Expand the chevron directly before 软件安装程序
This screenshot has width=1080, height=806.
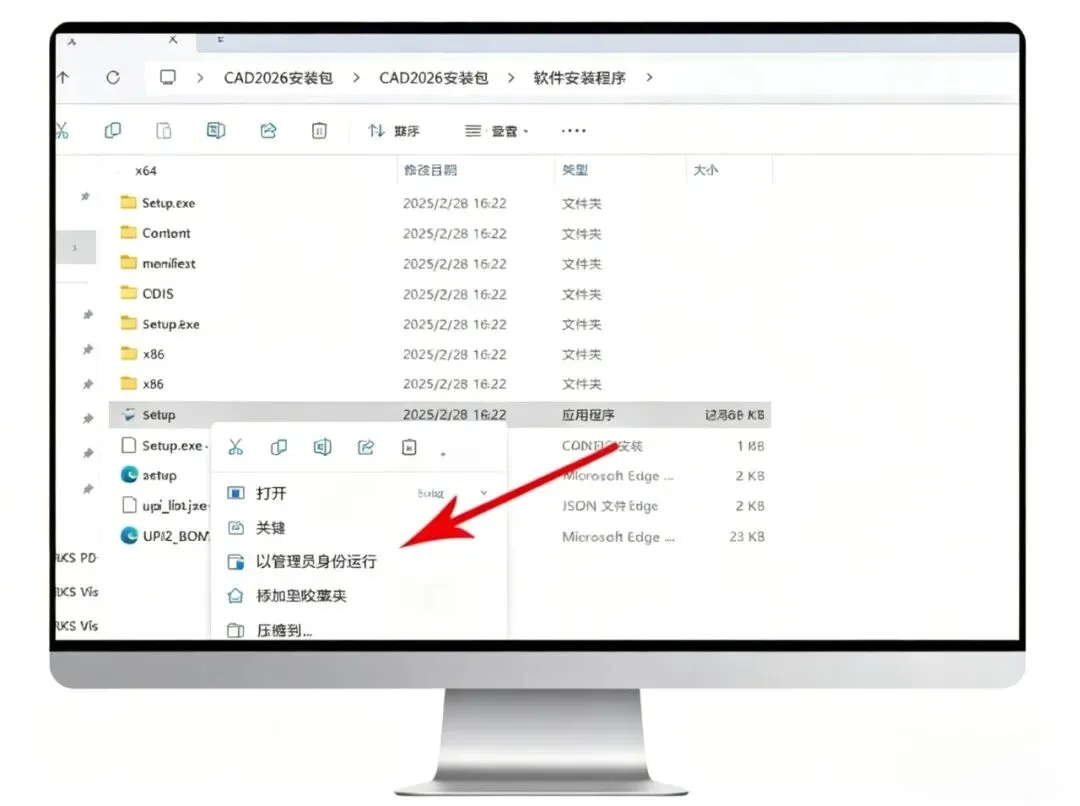pyautogui.click(x=510, y=78)
